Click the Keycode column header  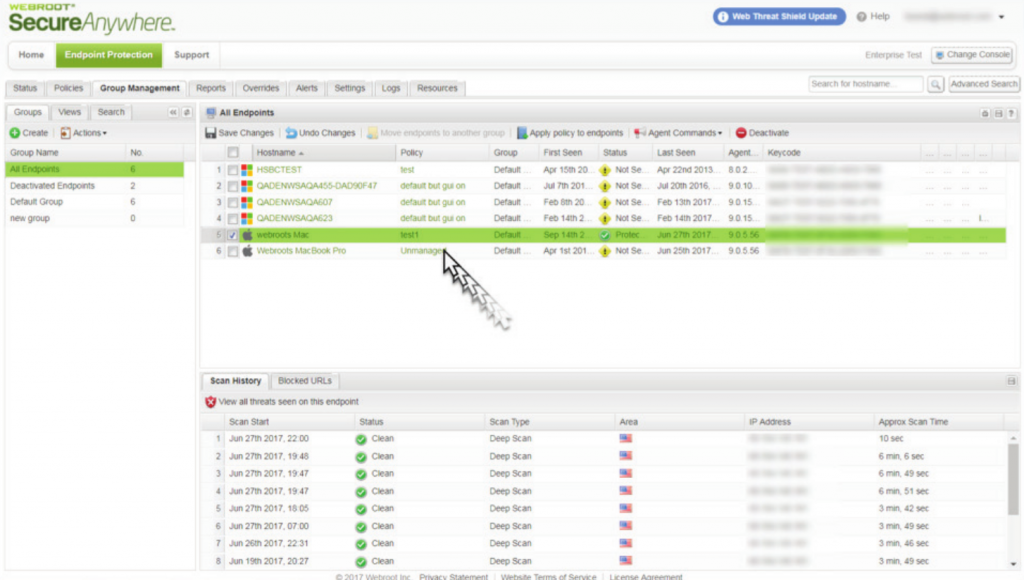[842, 153]
